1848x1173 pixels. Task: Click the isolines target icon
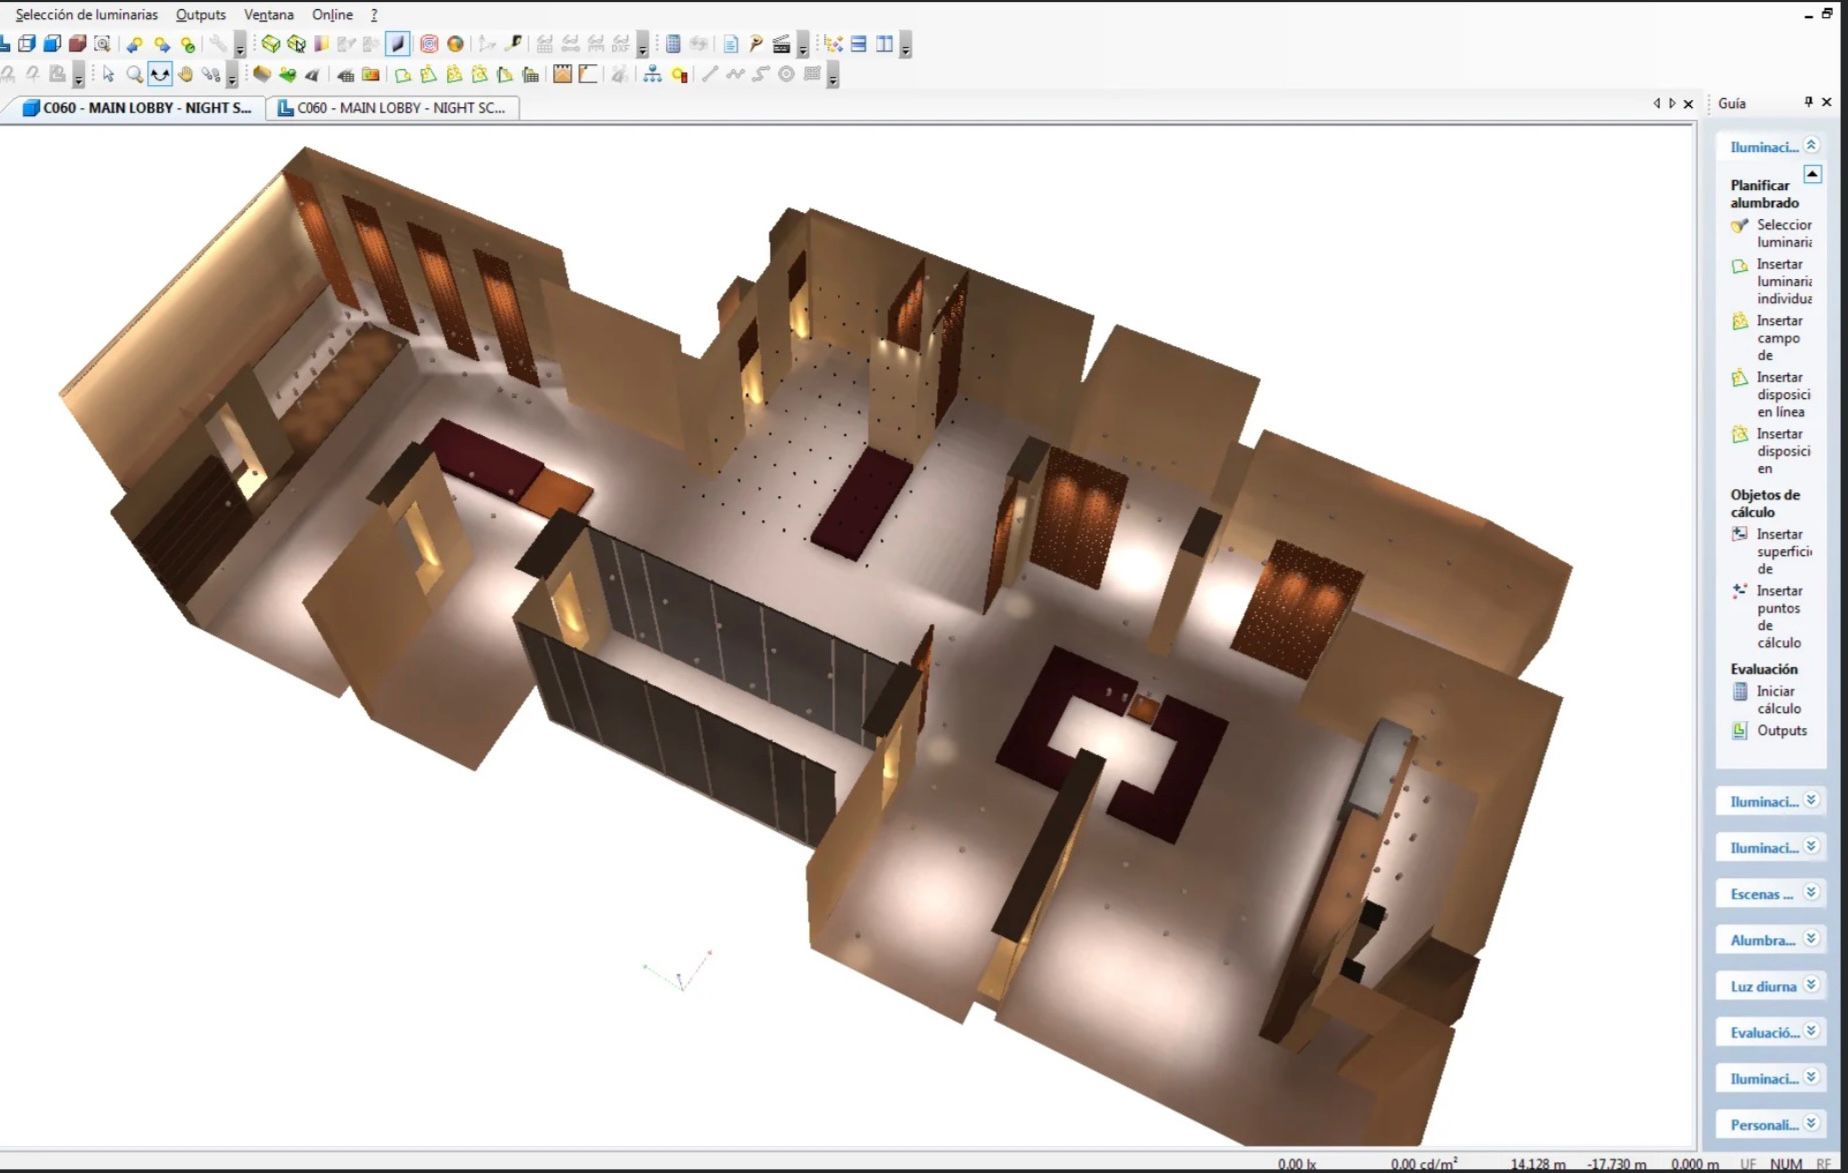coord(429,44)
